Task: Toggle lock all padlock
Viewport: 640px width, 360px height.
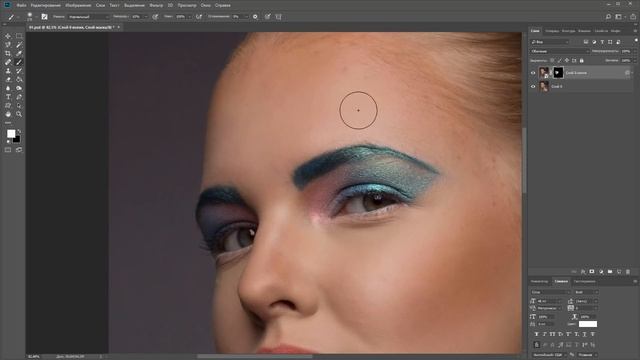Action: click(x=582, y=60)
